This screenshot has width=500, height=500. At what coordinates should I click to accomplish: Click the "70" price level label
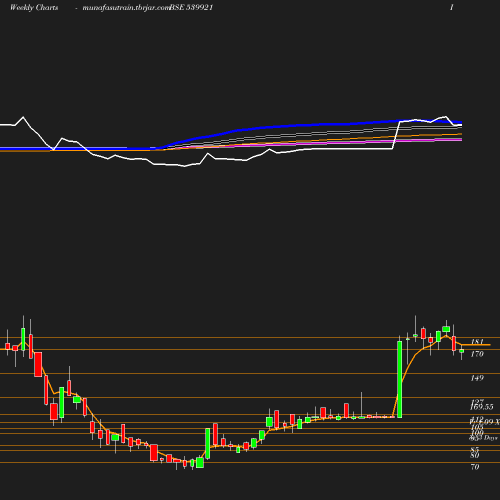pos(475,467)
